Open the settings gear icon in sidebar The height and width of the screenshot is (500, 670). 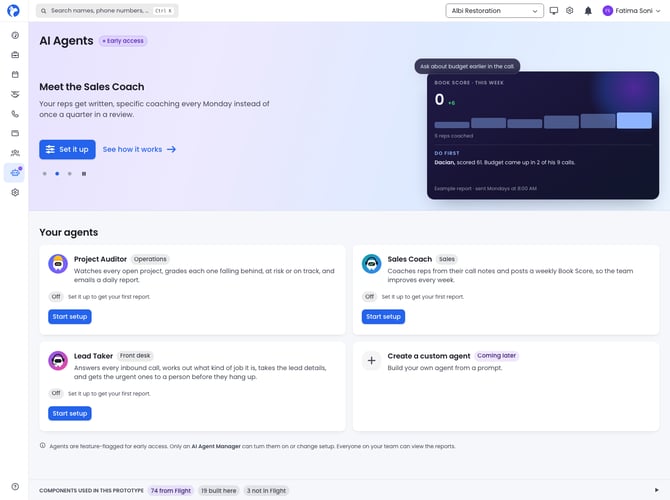(x=15, y=192)
